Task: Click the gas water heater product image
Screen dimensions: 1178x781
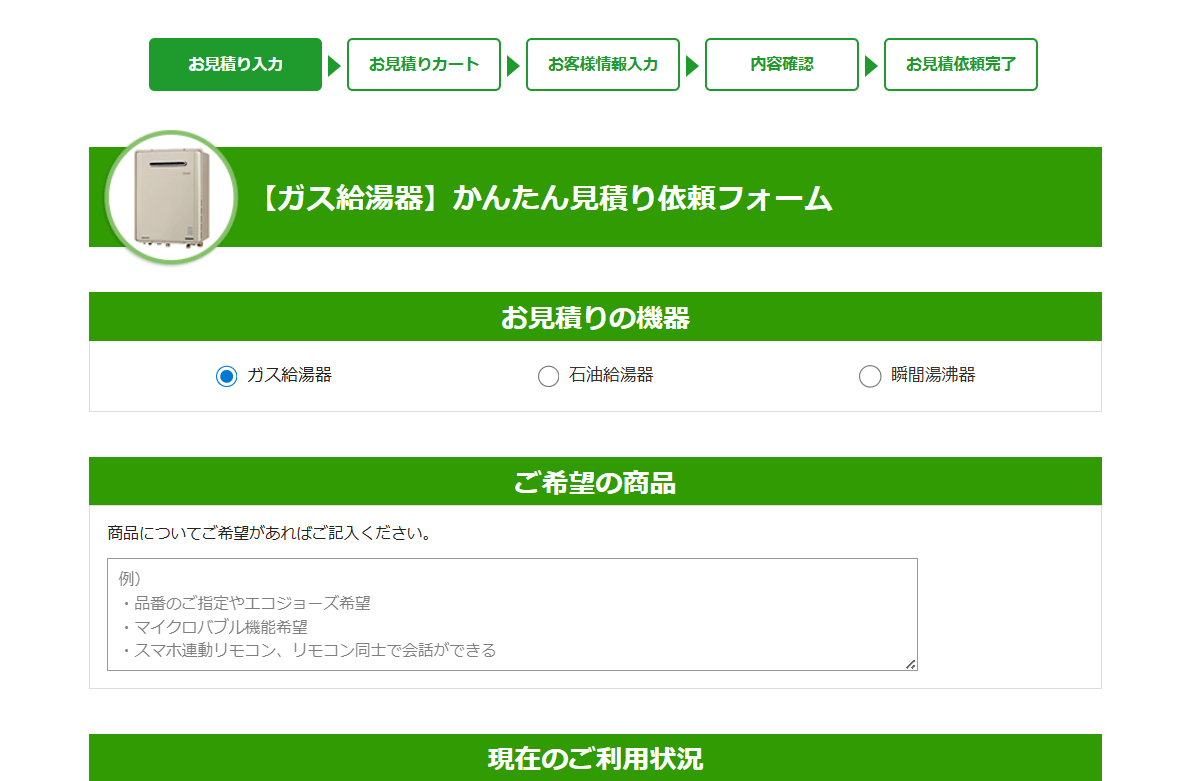Action: pos(171,197)
